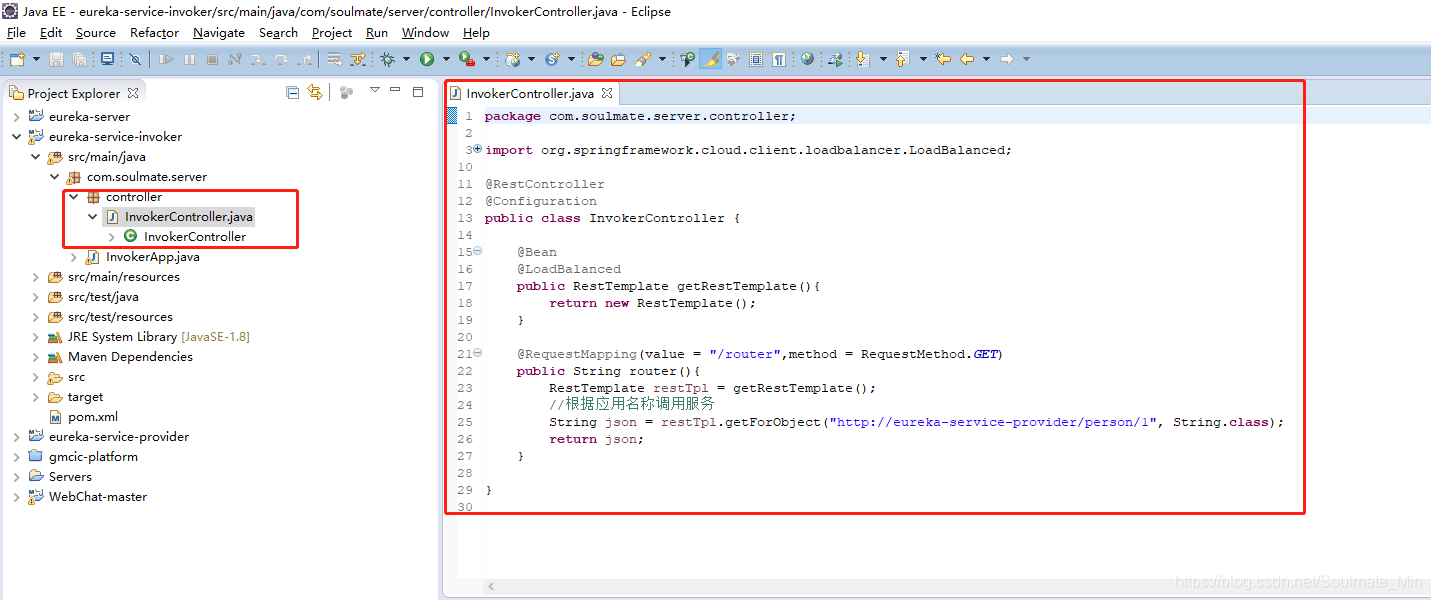Launch Debug via the bug icon
This screenshot has height=600, width=1431.
click(x=387, y=60)
